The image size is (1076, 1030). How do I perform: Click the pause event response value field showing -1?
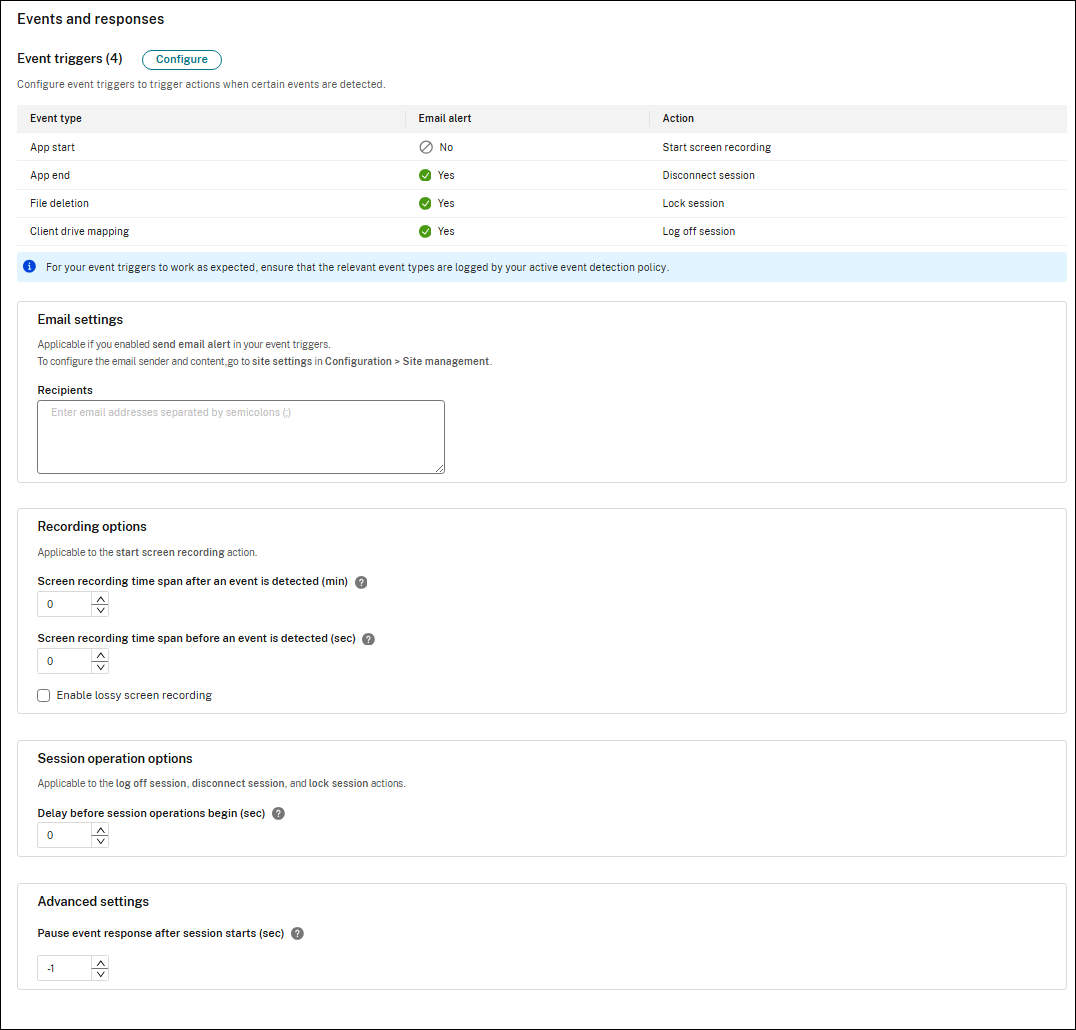click(x=65, y=969)
